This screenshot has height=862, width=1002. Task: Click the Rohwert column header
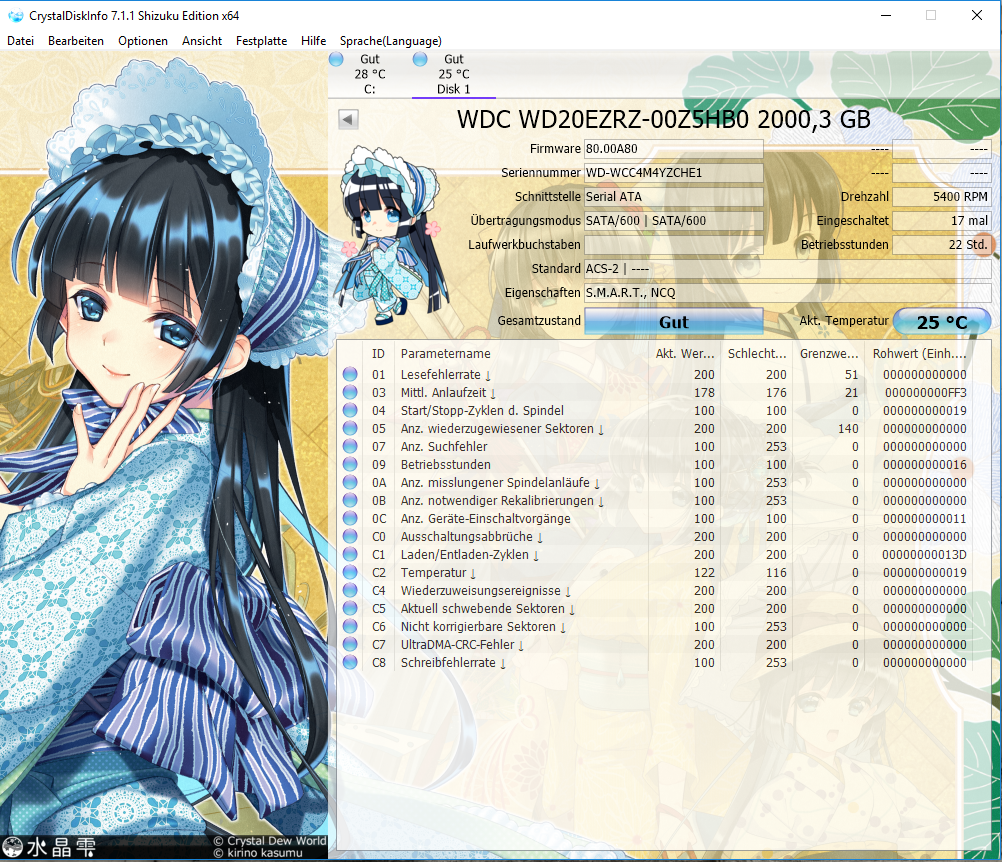coord(919,353)
